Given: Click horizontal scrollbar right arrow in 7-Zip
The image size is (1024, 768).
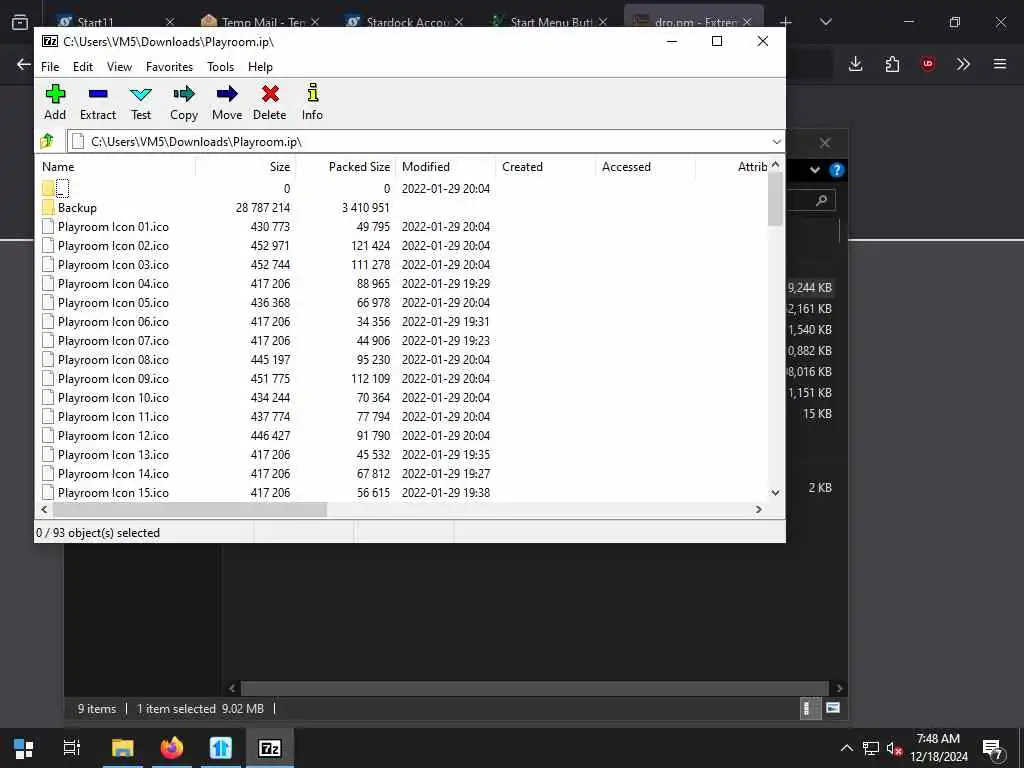Looking at the screenshot, I should [x=758, y=509].
